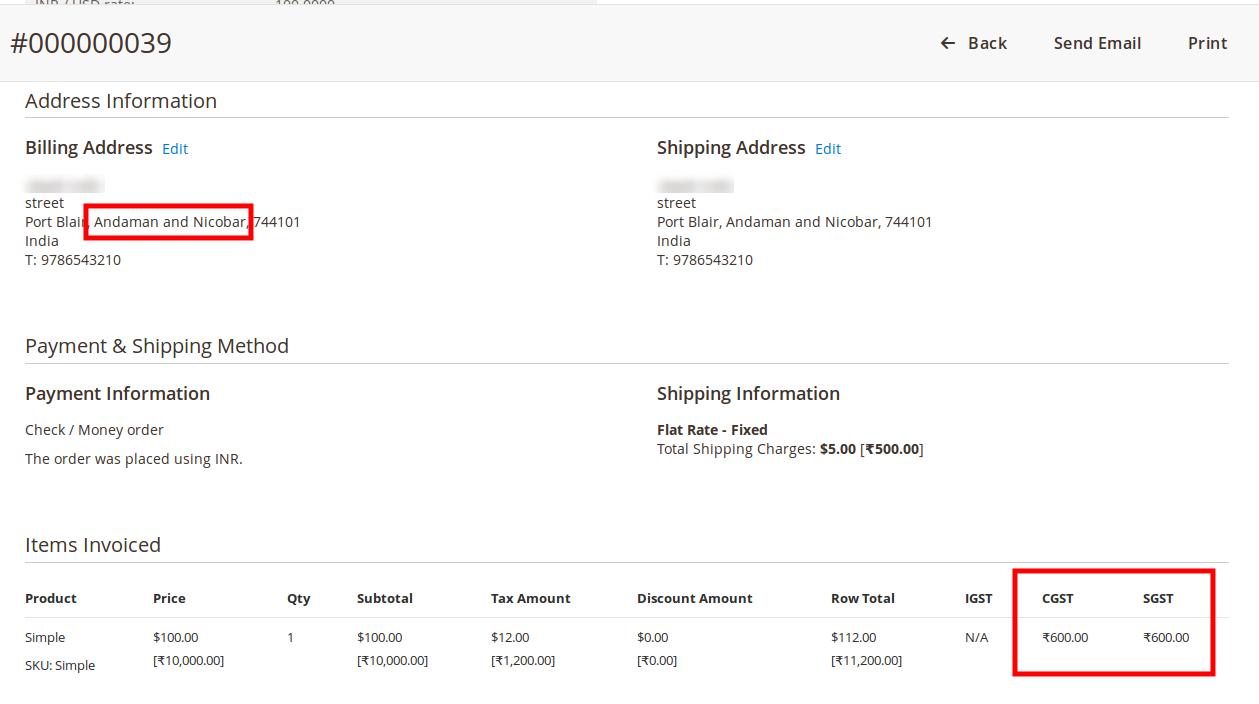Image resolution: width=1259 pixels, height=704 pixels.
Task: Go Back to the invoices list
Action: point(973,43)
